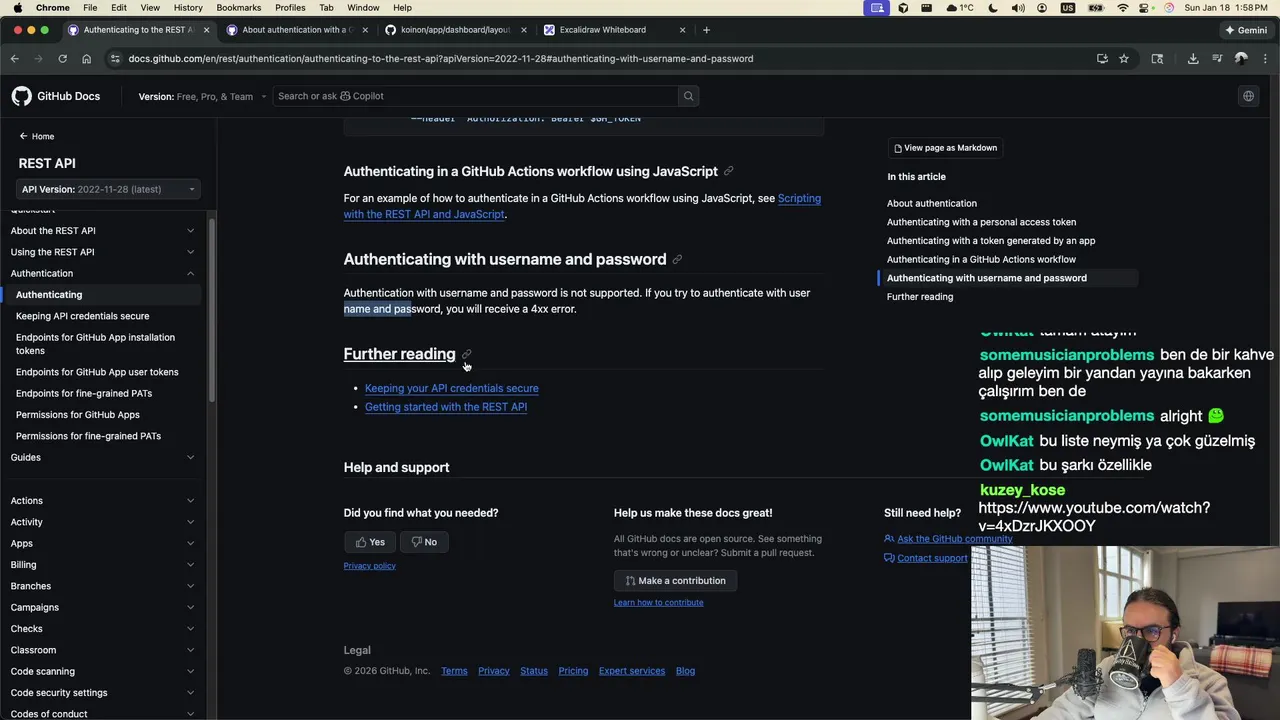Open Scripting with the REST API link
1280x720 pixels.
point(582,207)
